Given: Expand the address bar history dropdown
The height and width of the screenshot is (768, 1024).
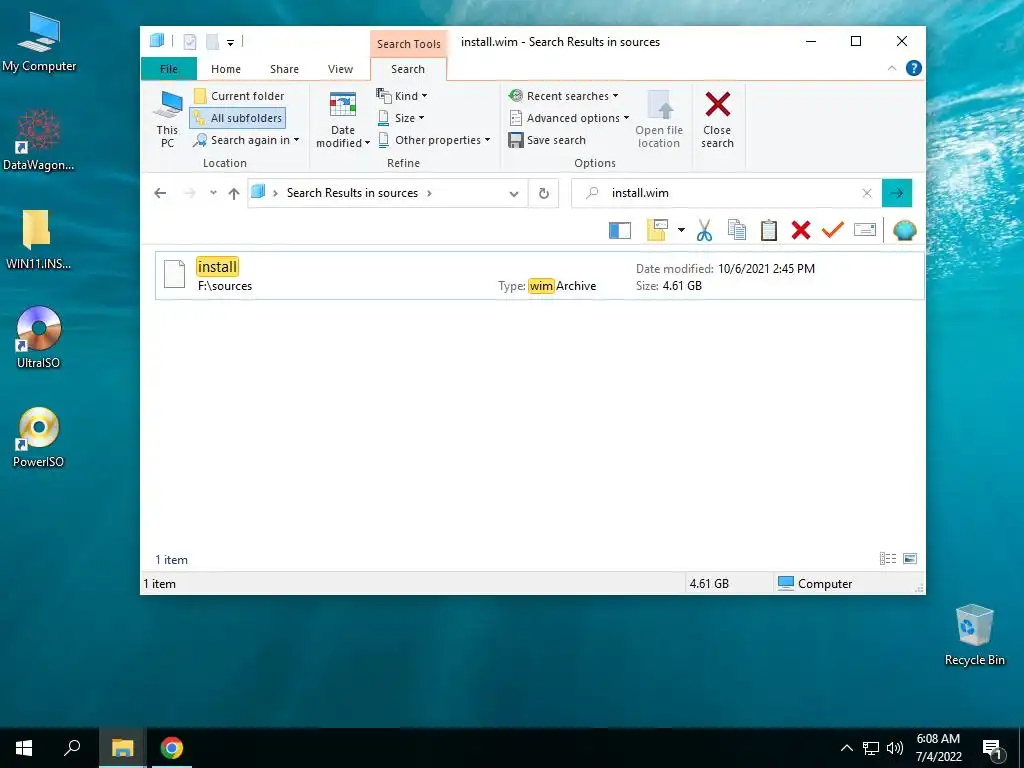Looking at the screenshot, I should click(514, 193).
